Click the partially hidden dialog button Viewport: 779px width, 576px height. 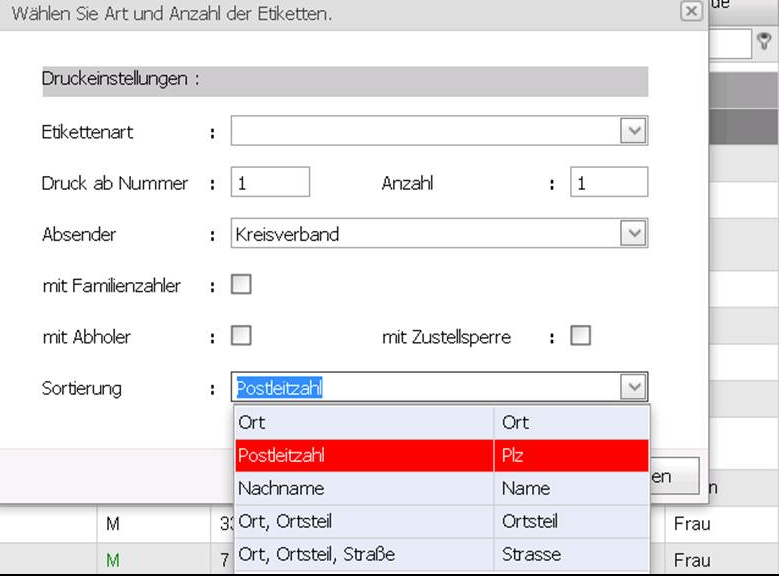coord(674,476)
